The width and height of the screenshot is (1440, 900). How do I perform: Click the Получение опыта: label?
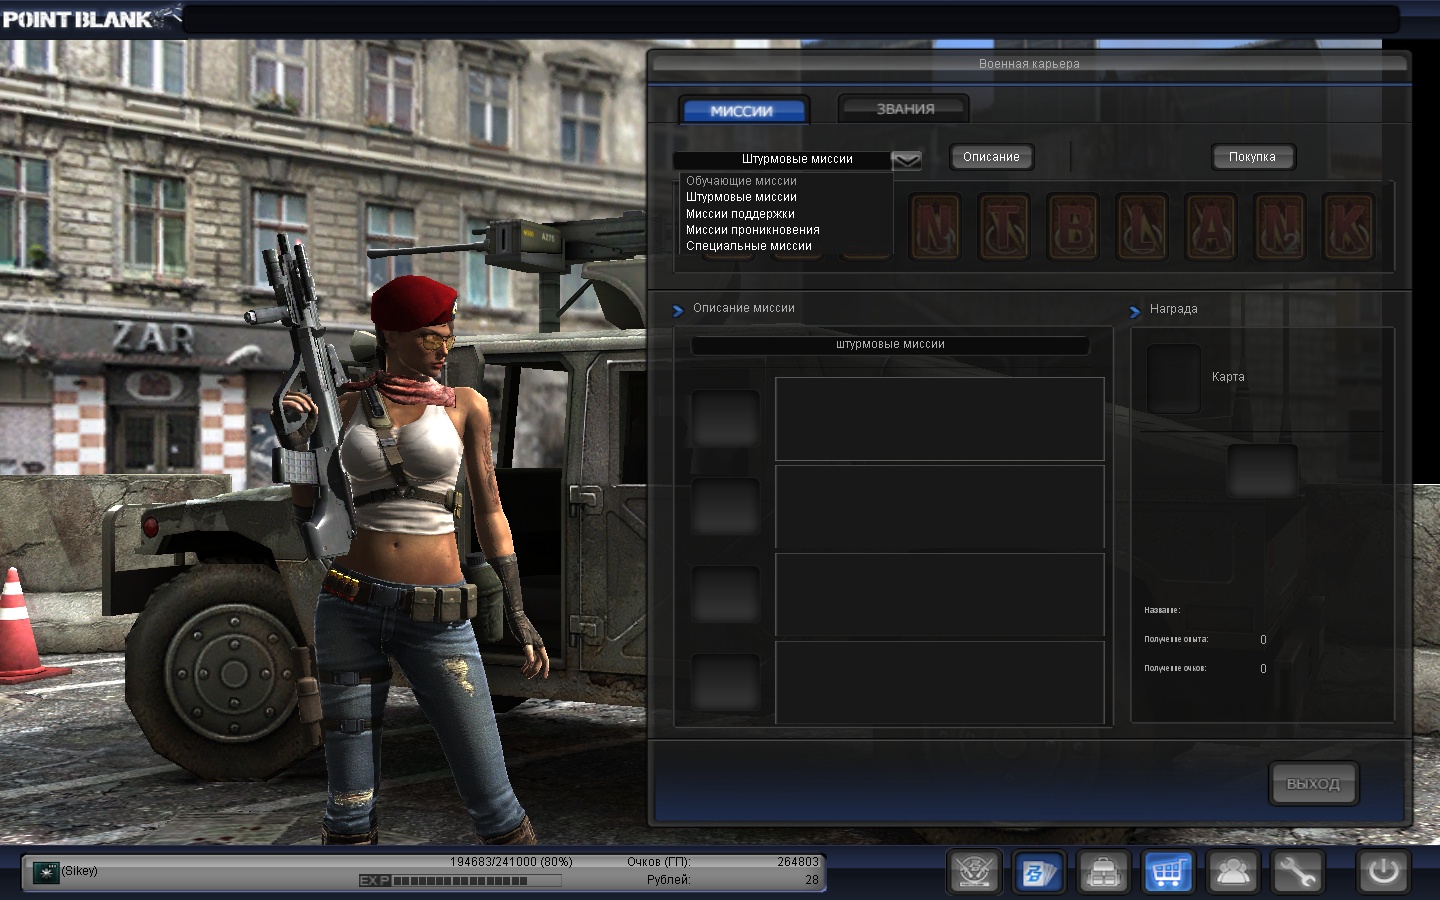pos(1176,639)
